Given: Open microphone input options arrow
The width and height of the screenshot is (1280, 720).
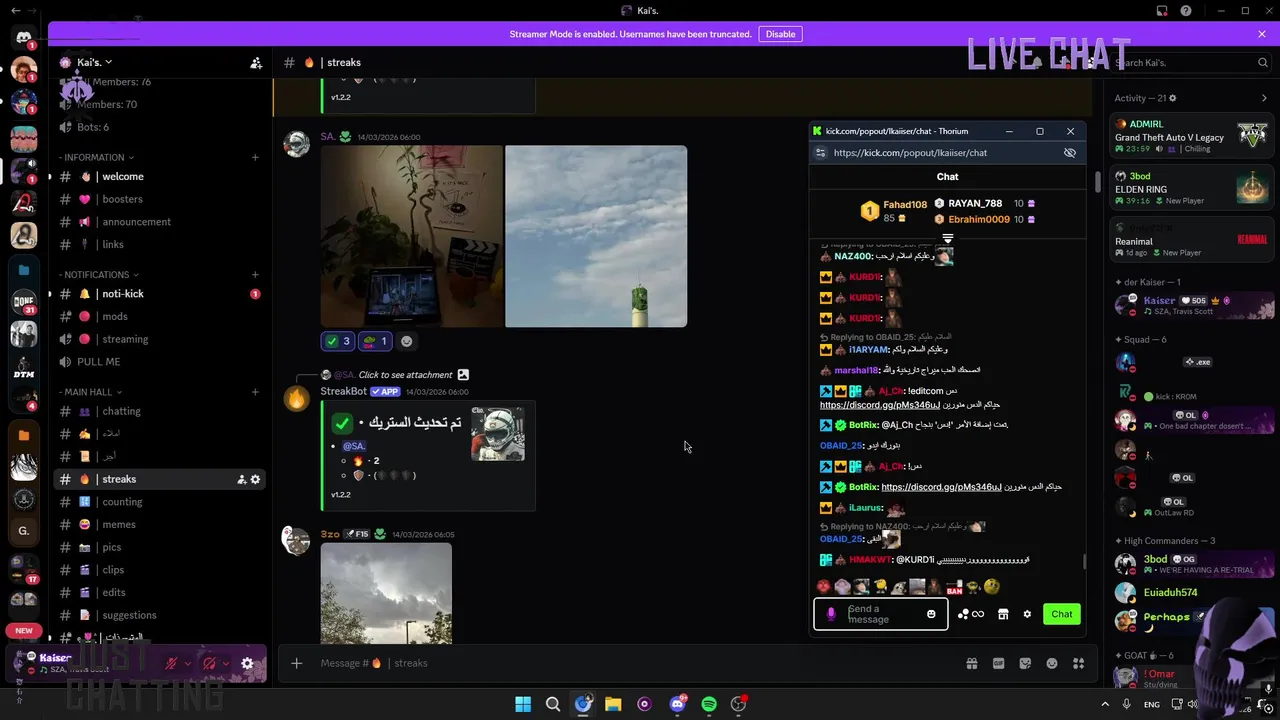Looking at the screenshot, I should (x=188, y=663).
